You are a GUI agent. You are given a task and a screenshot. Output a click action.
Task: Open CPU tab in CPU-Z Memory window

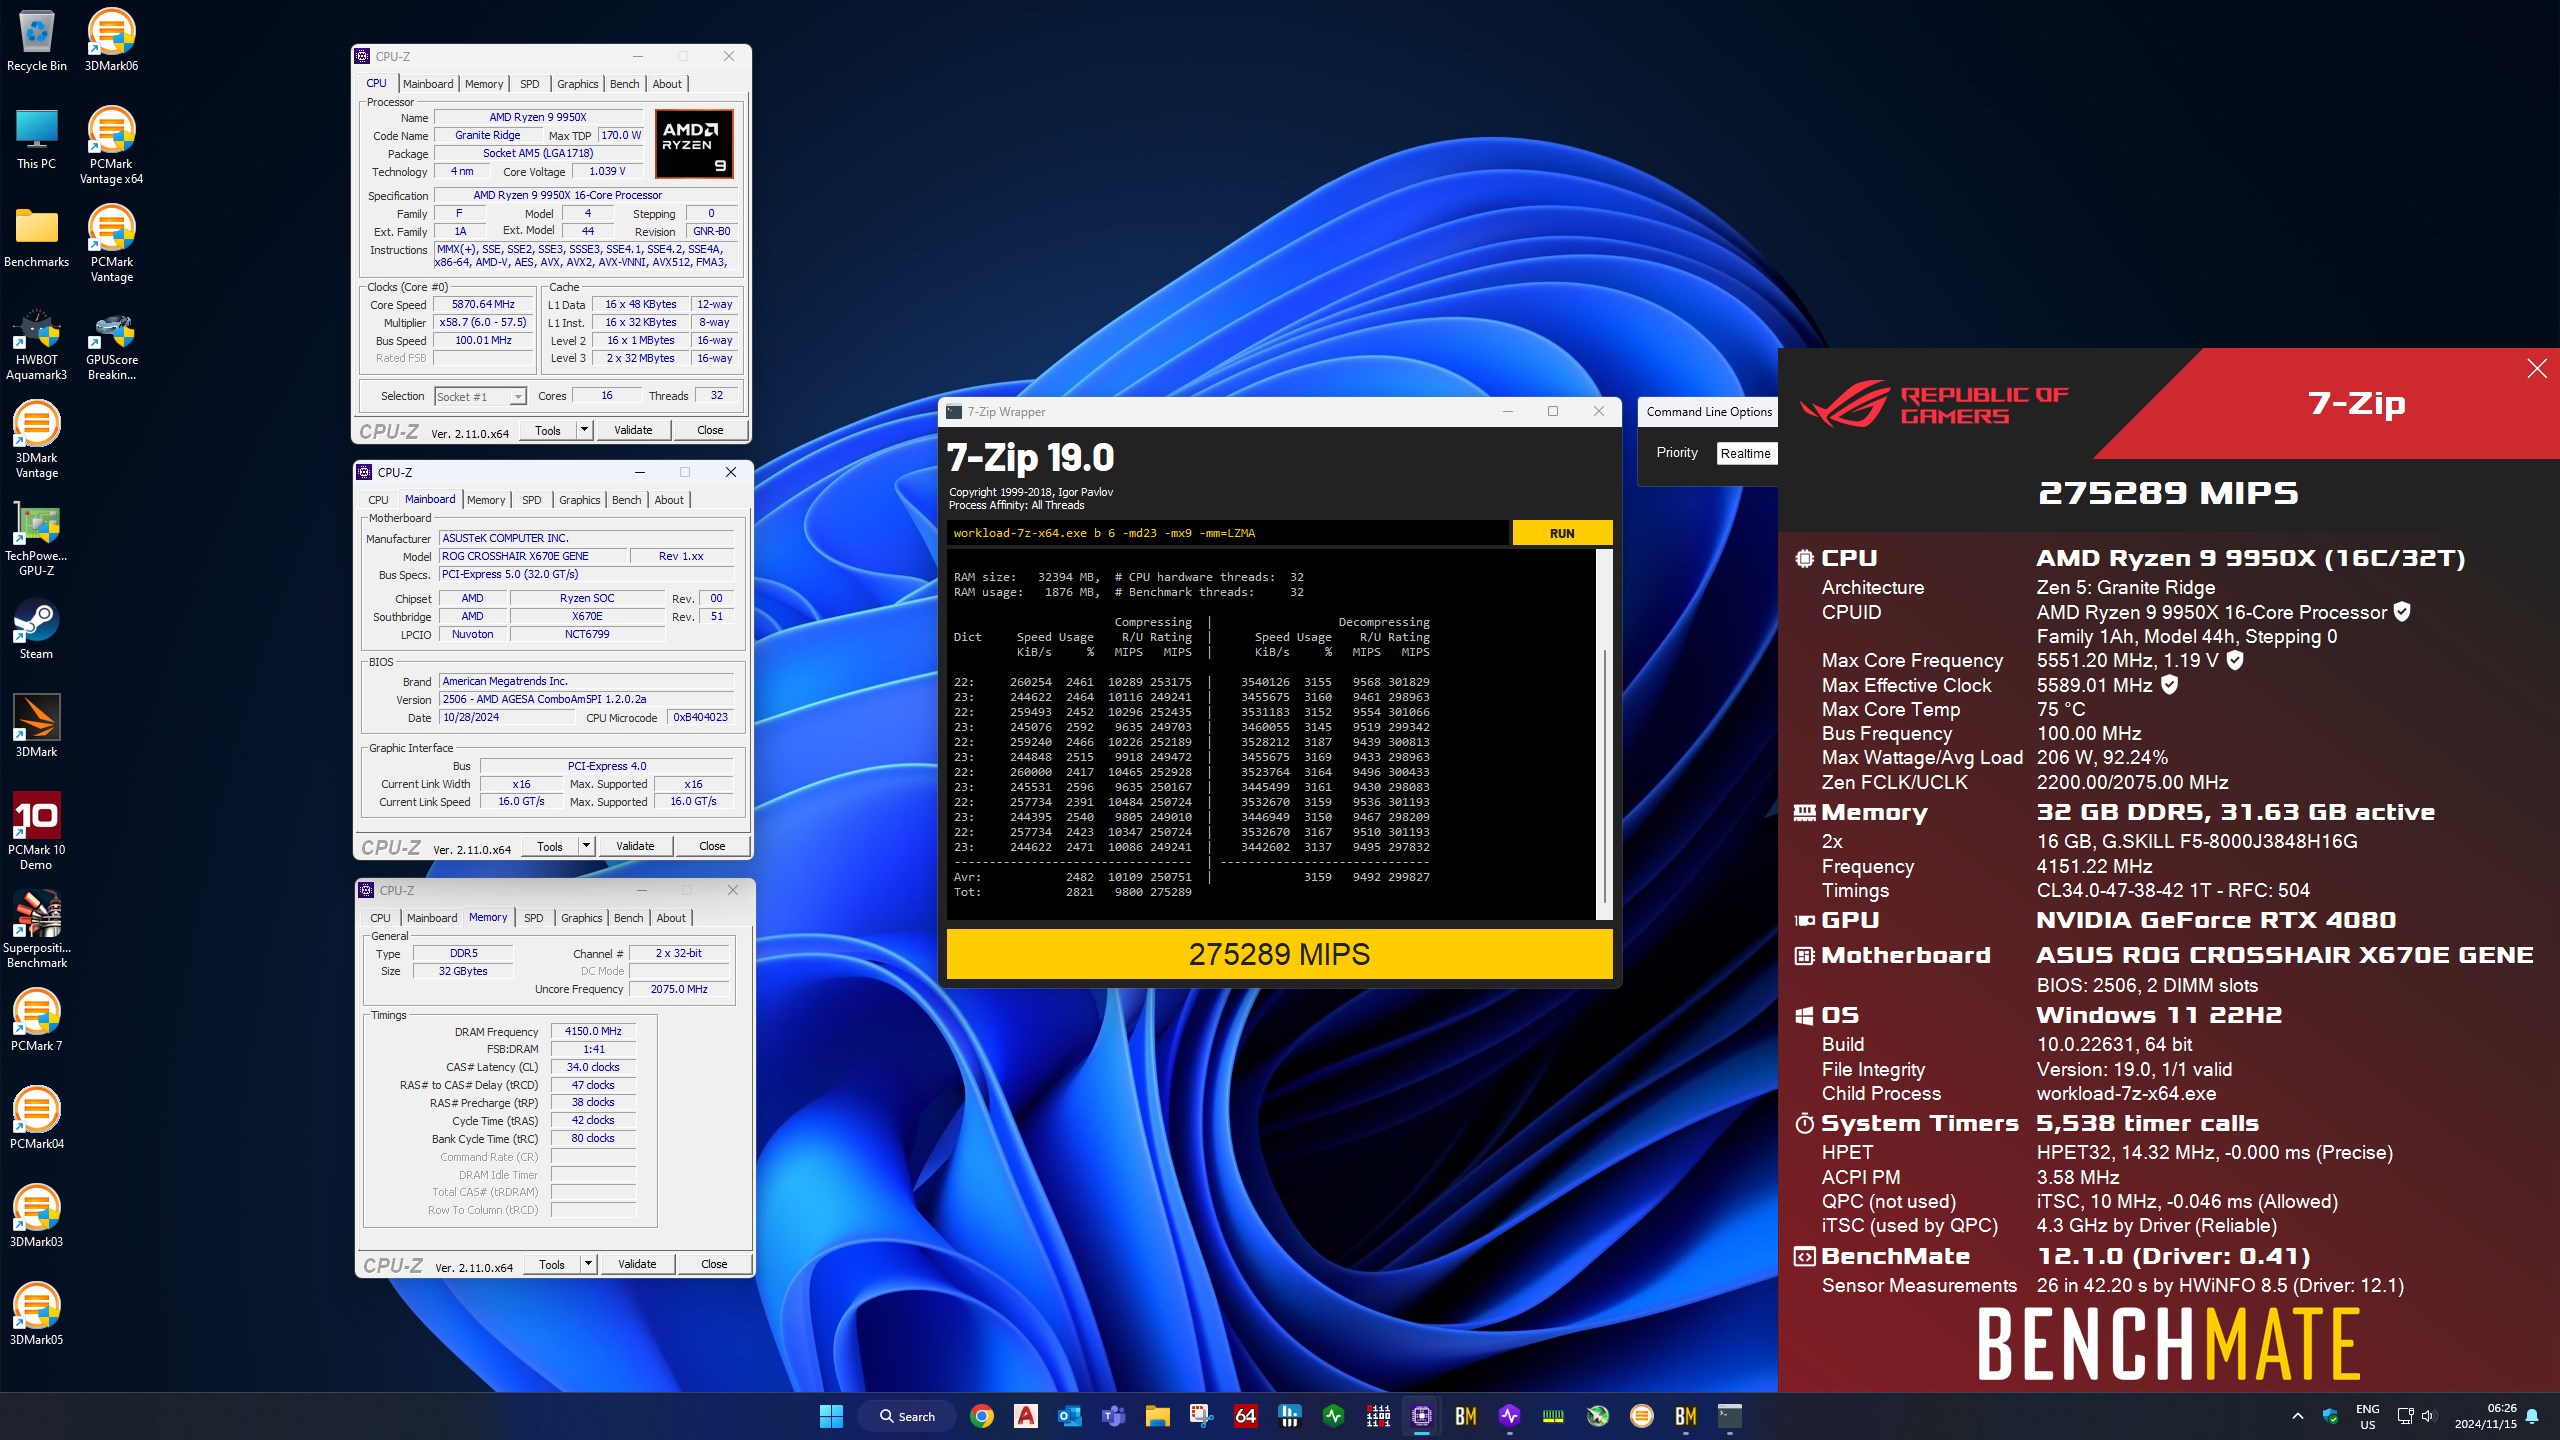[381, 918]
